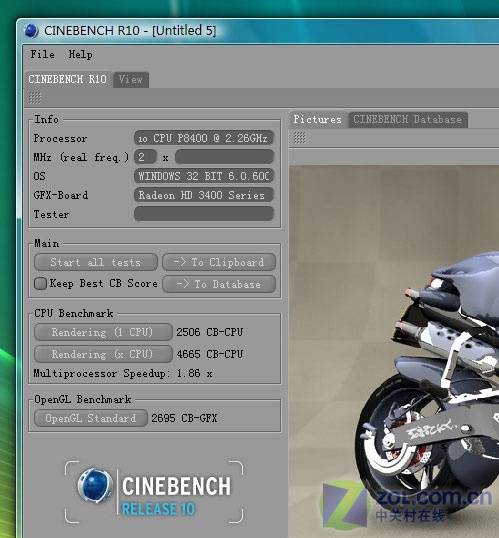Click the Processor name field
Screen dimensions: 499x538
coord(204,138)
